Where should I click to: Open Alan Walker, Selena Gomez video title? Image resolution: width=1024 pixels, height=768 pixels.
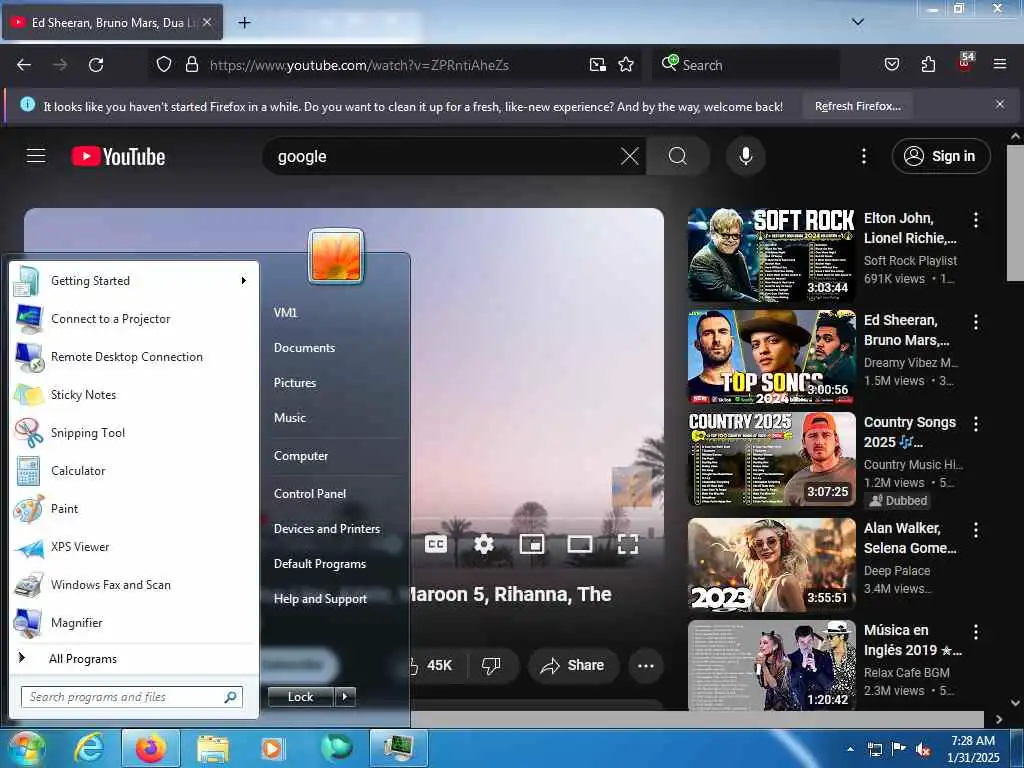pyautogui.click(x=910, y=538)
